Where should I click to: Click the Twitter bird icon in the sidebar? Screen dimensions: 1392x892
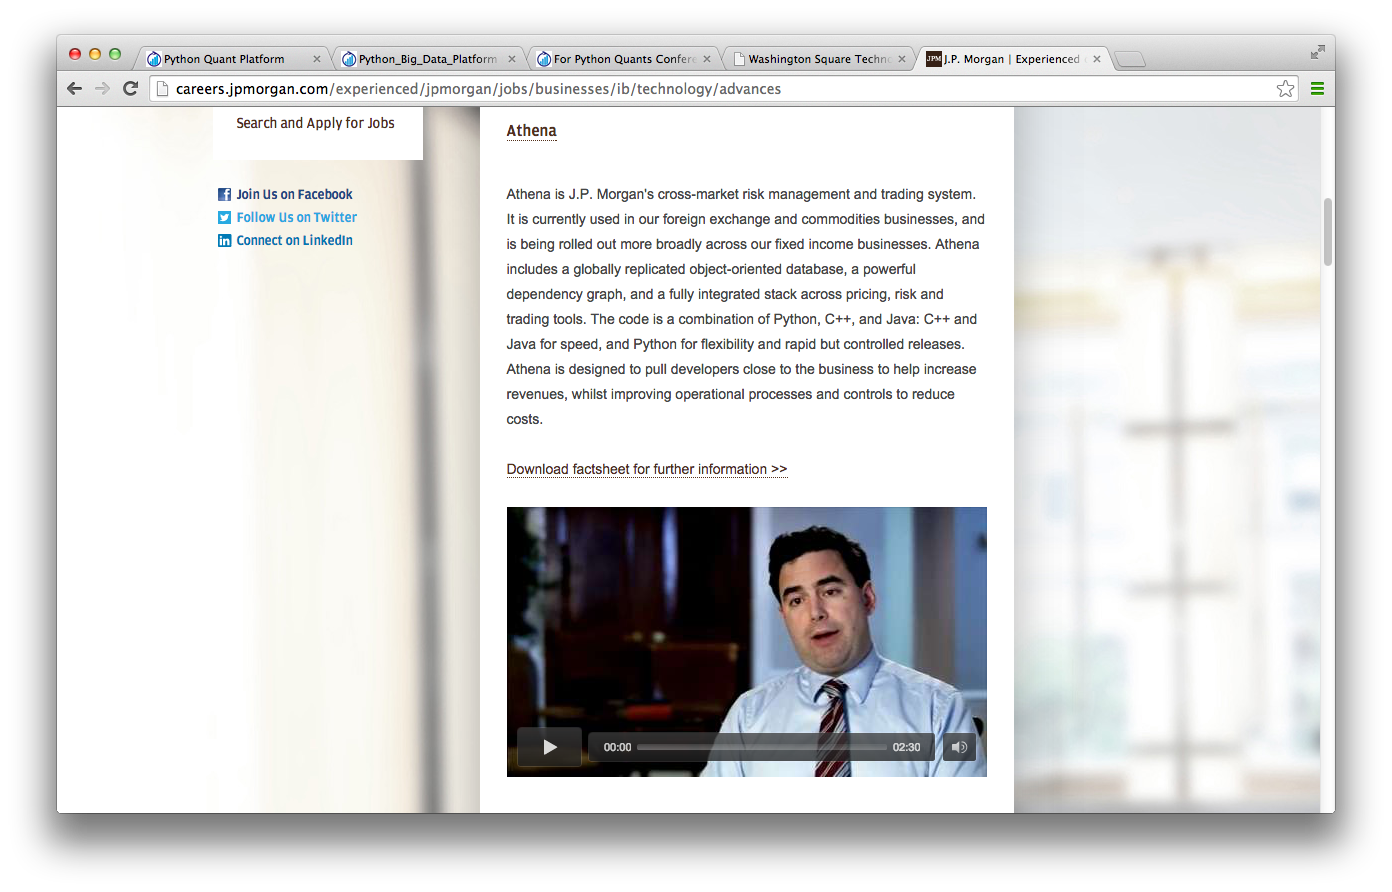(x=224, y=218)
